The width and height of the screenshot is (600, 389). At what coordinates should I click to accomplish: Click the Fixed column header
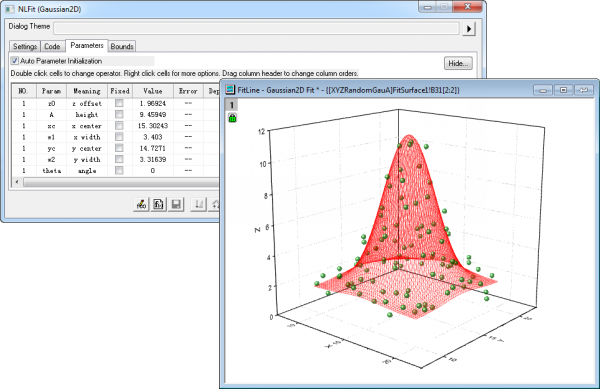(120, 91)
